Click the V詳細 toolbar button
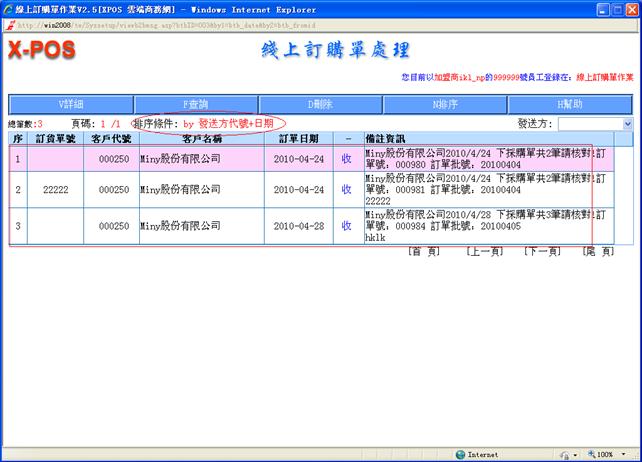The width and height of the screenshot is (642, 462). (x=70, y=104)
